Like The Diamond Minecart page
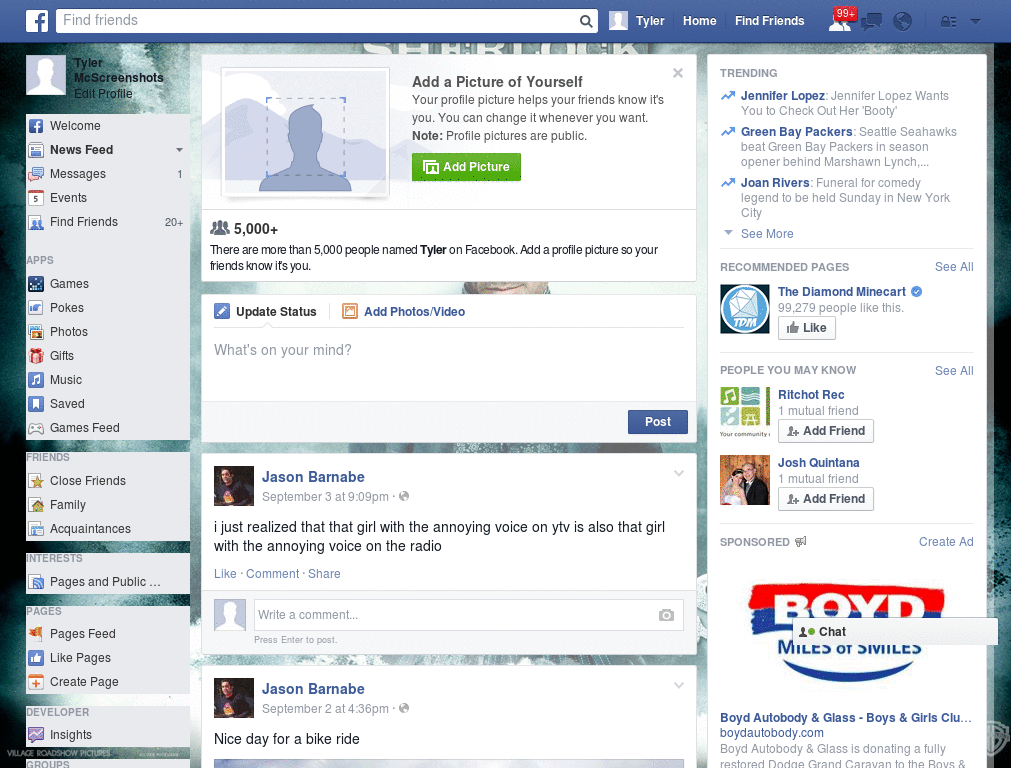Screen dimensions: 1024x768 click(x=807, y=328)
